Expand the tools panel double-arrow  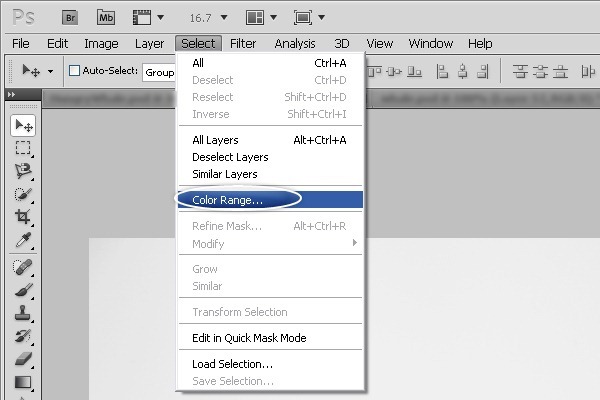(11, 94)
